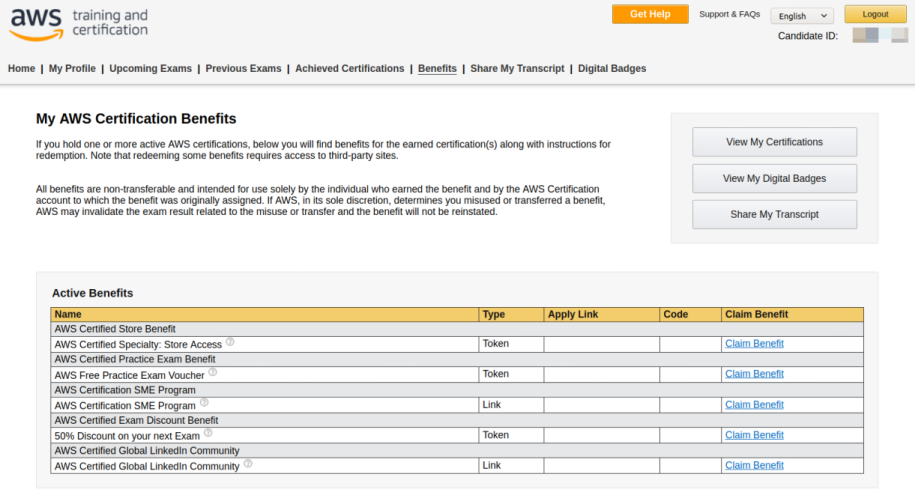Click View My Certifications button

point(774,142)
